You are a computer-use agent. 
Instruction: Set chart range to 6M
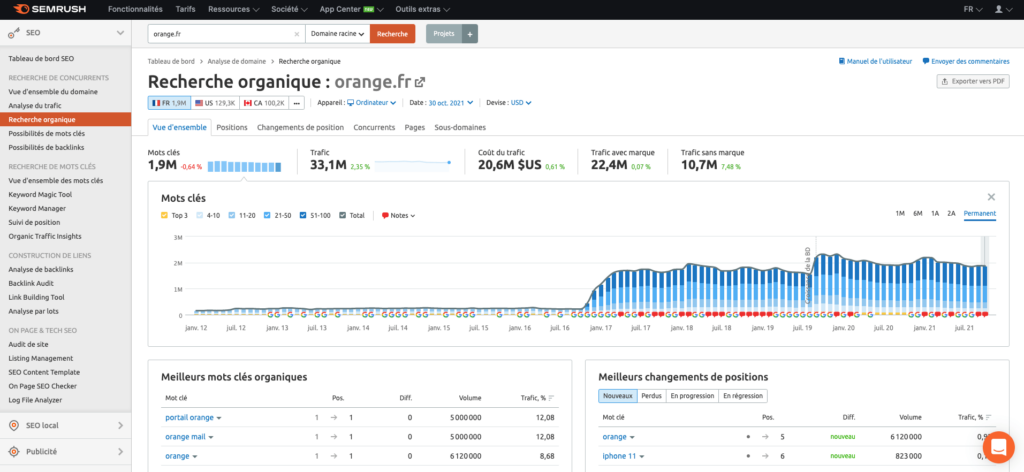click(918, 213)
